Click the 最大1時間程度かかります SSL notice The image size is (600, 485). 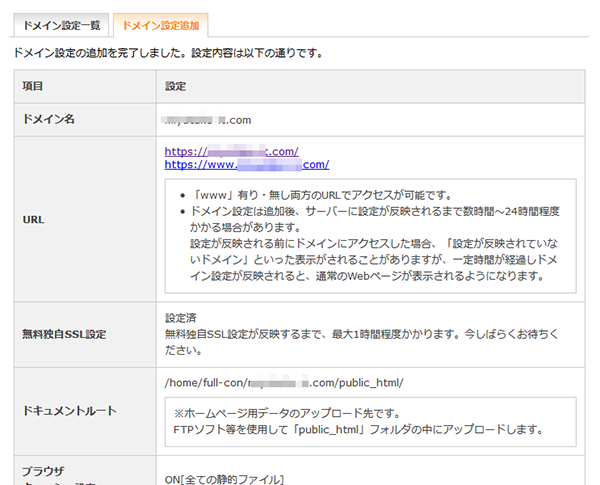(362, 342)
